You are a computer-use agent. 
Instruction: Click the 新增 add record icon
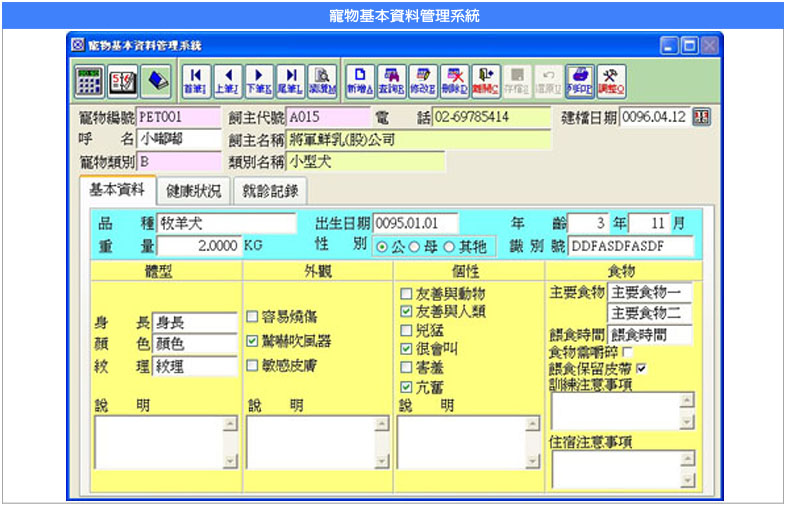pos(359,79)
